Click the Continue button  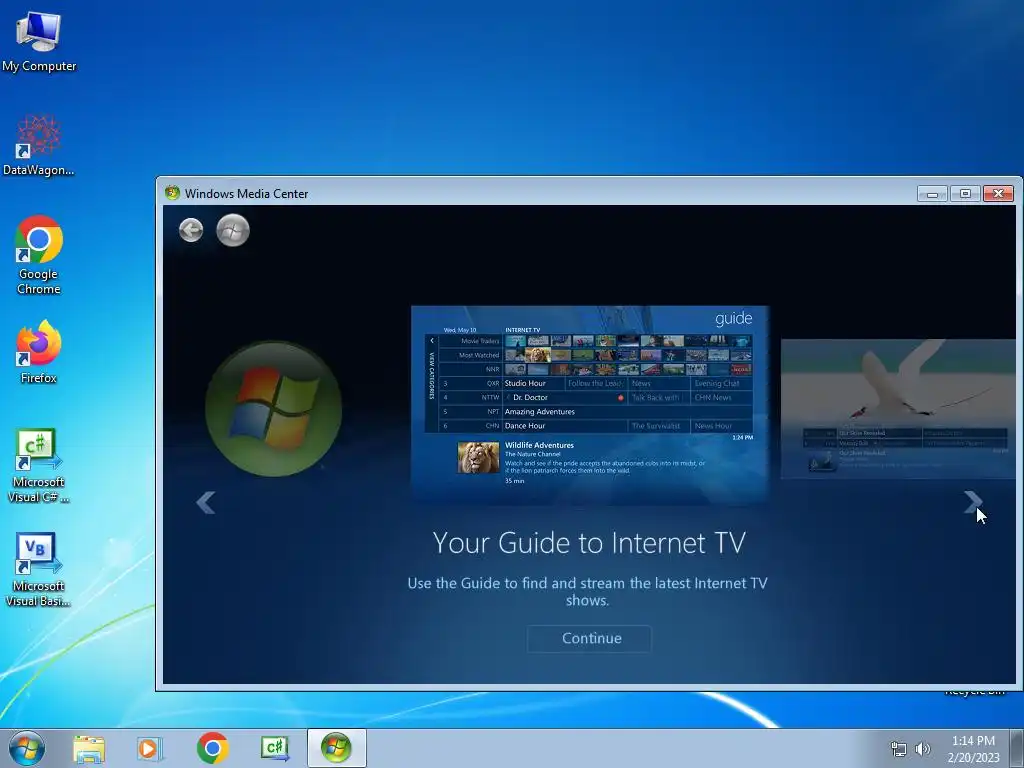[x=589, y=638]
